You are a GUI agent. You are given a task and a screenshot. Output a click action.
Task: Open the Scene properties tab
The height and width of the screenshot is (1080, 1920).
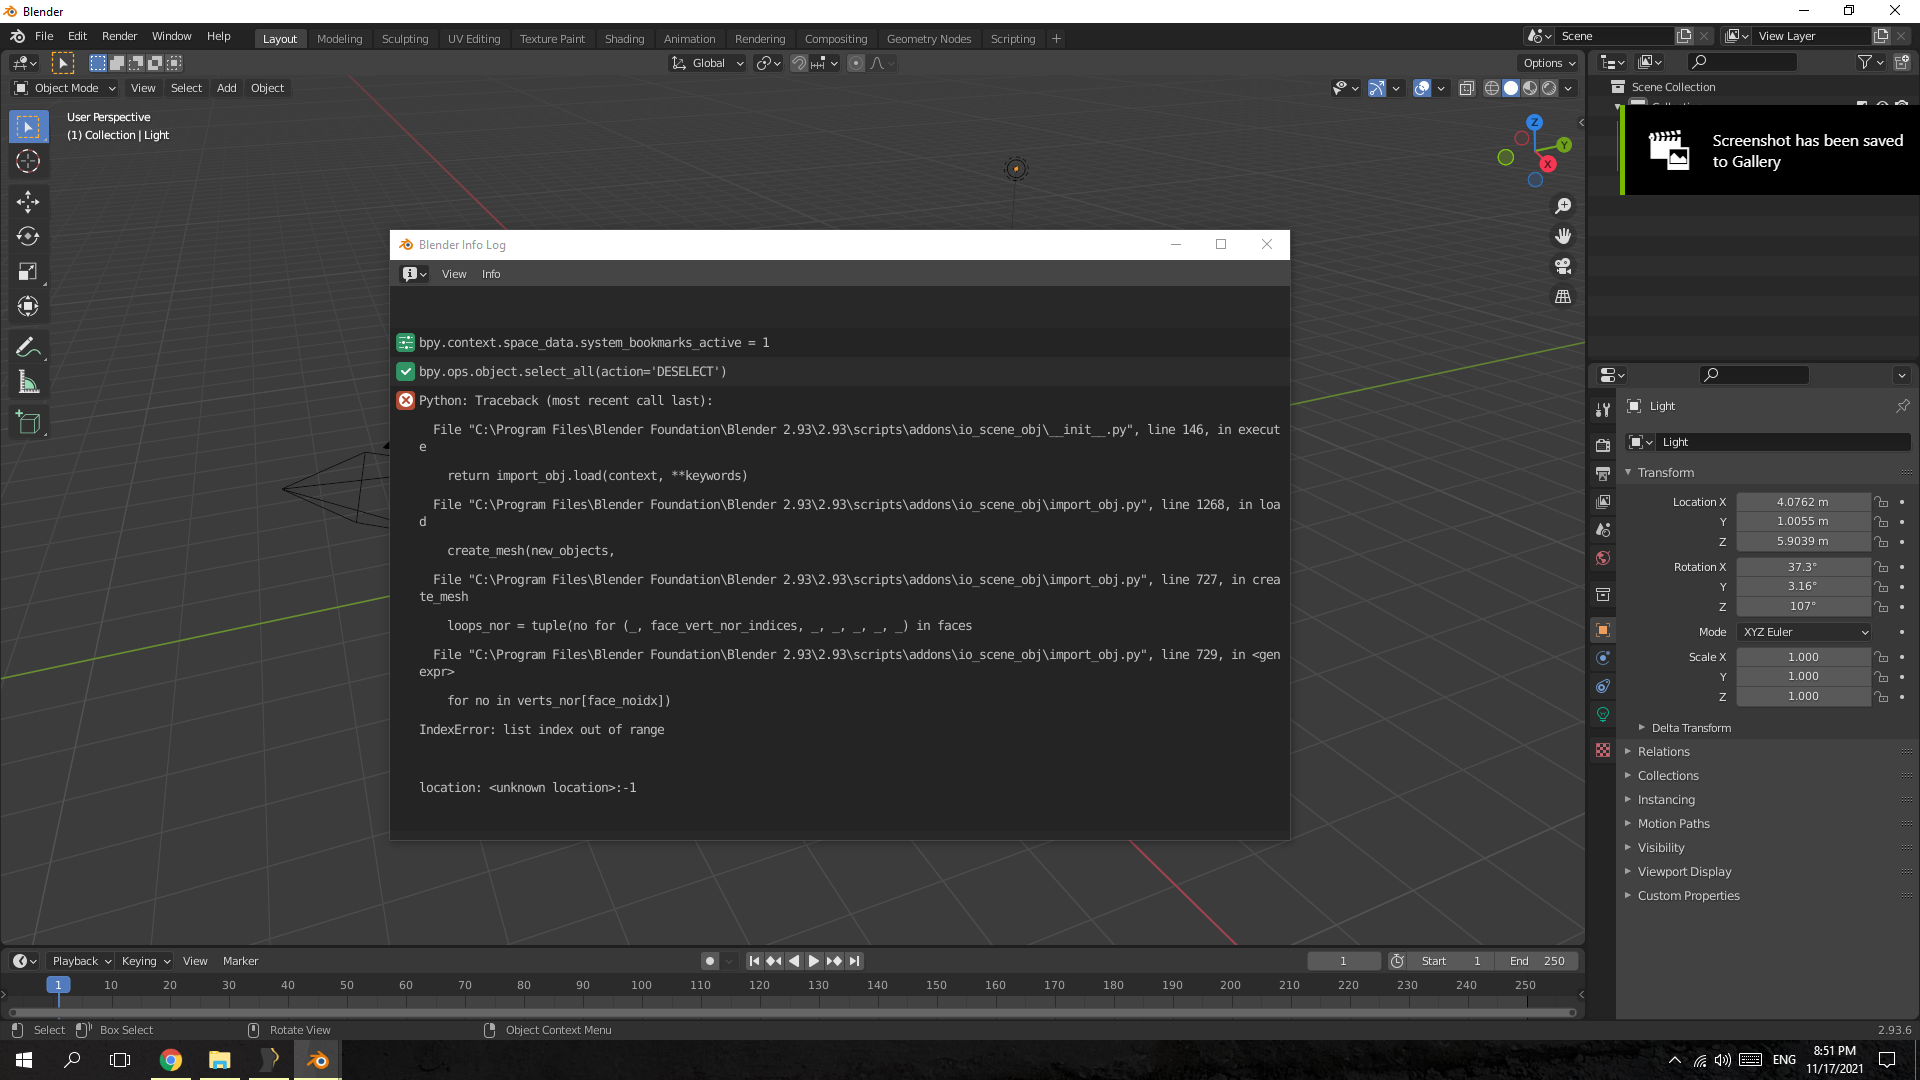click(1603, 530)
